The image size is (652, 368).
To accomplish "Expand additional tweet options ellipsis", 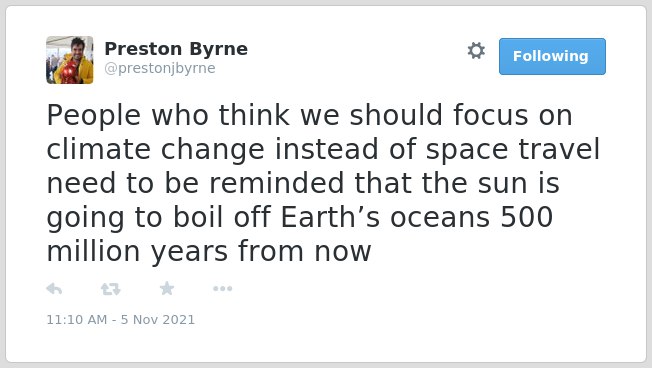I will (222, 289).
